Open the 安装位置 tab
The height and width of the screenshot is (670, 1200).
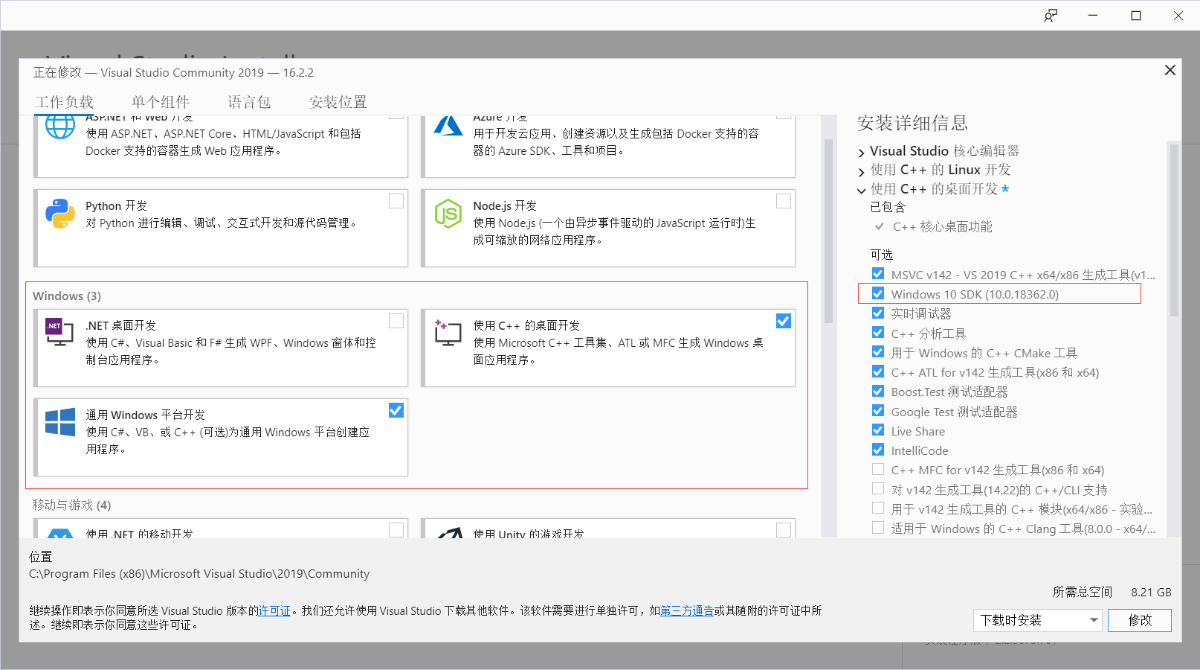click(338, 102)
